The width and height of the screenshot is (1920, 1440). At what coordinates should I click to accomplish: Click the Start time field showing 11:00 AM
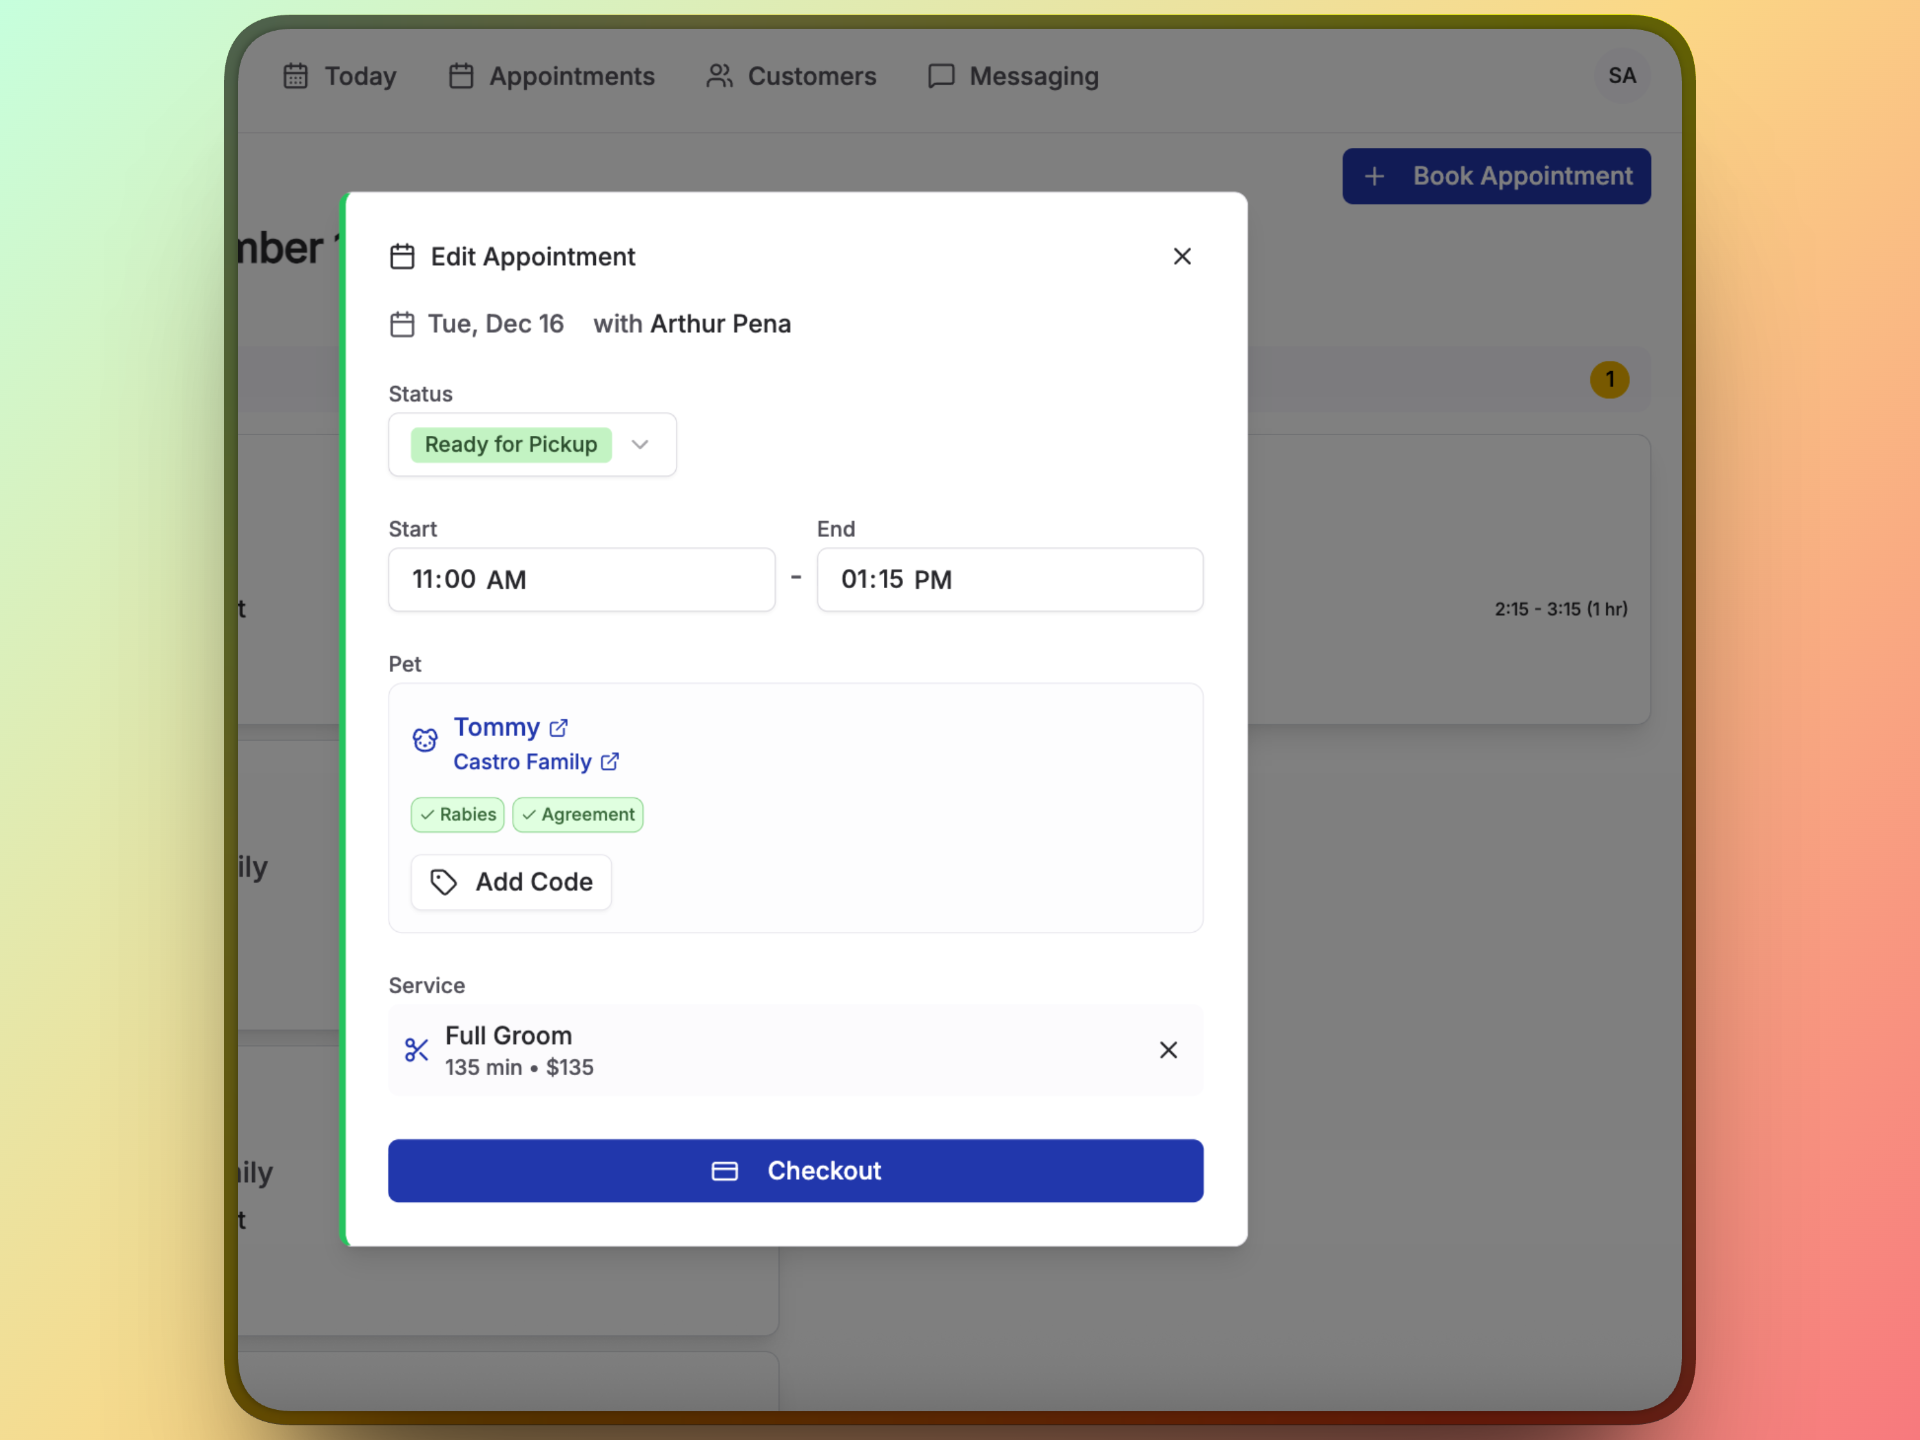coord(581,579)
